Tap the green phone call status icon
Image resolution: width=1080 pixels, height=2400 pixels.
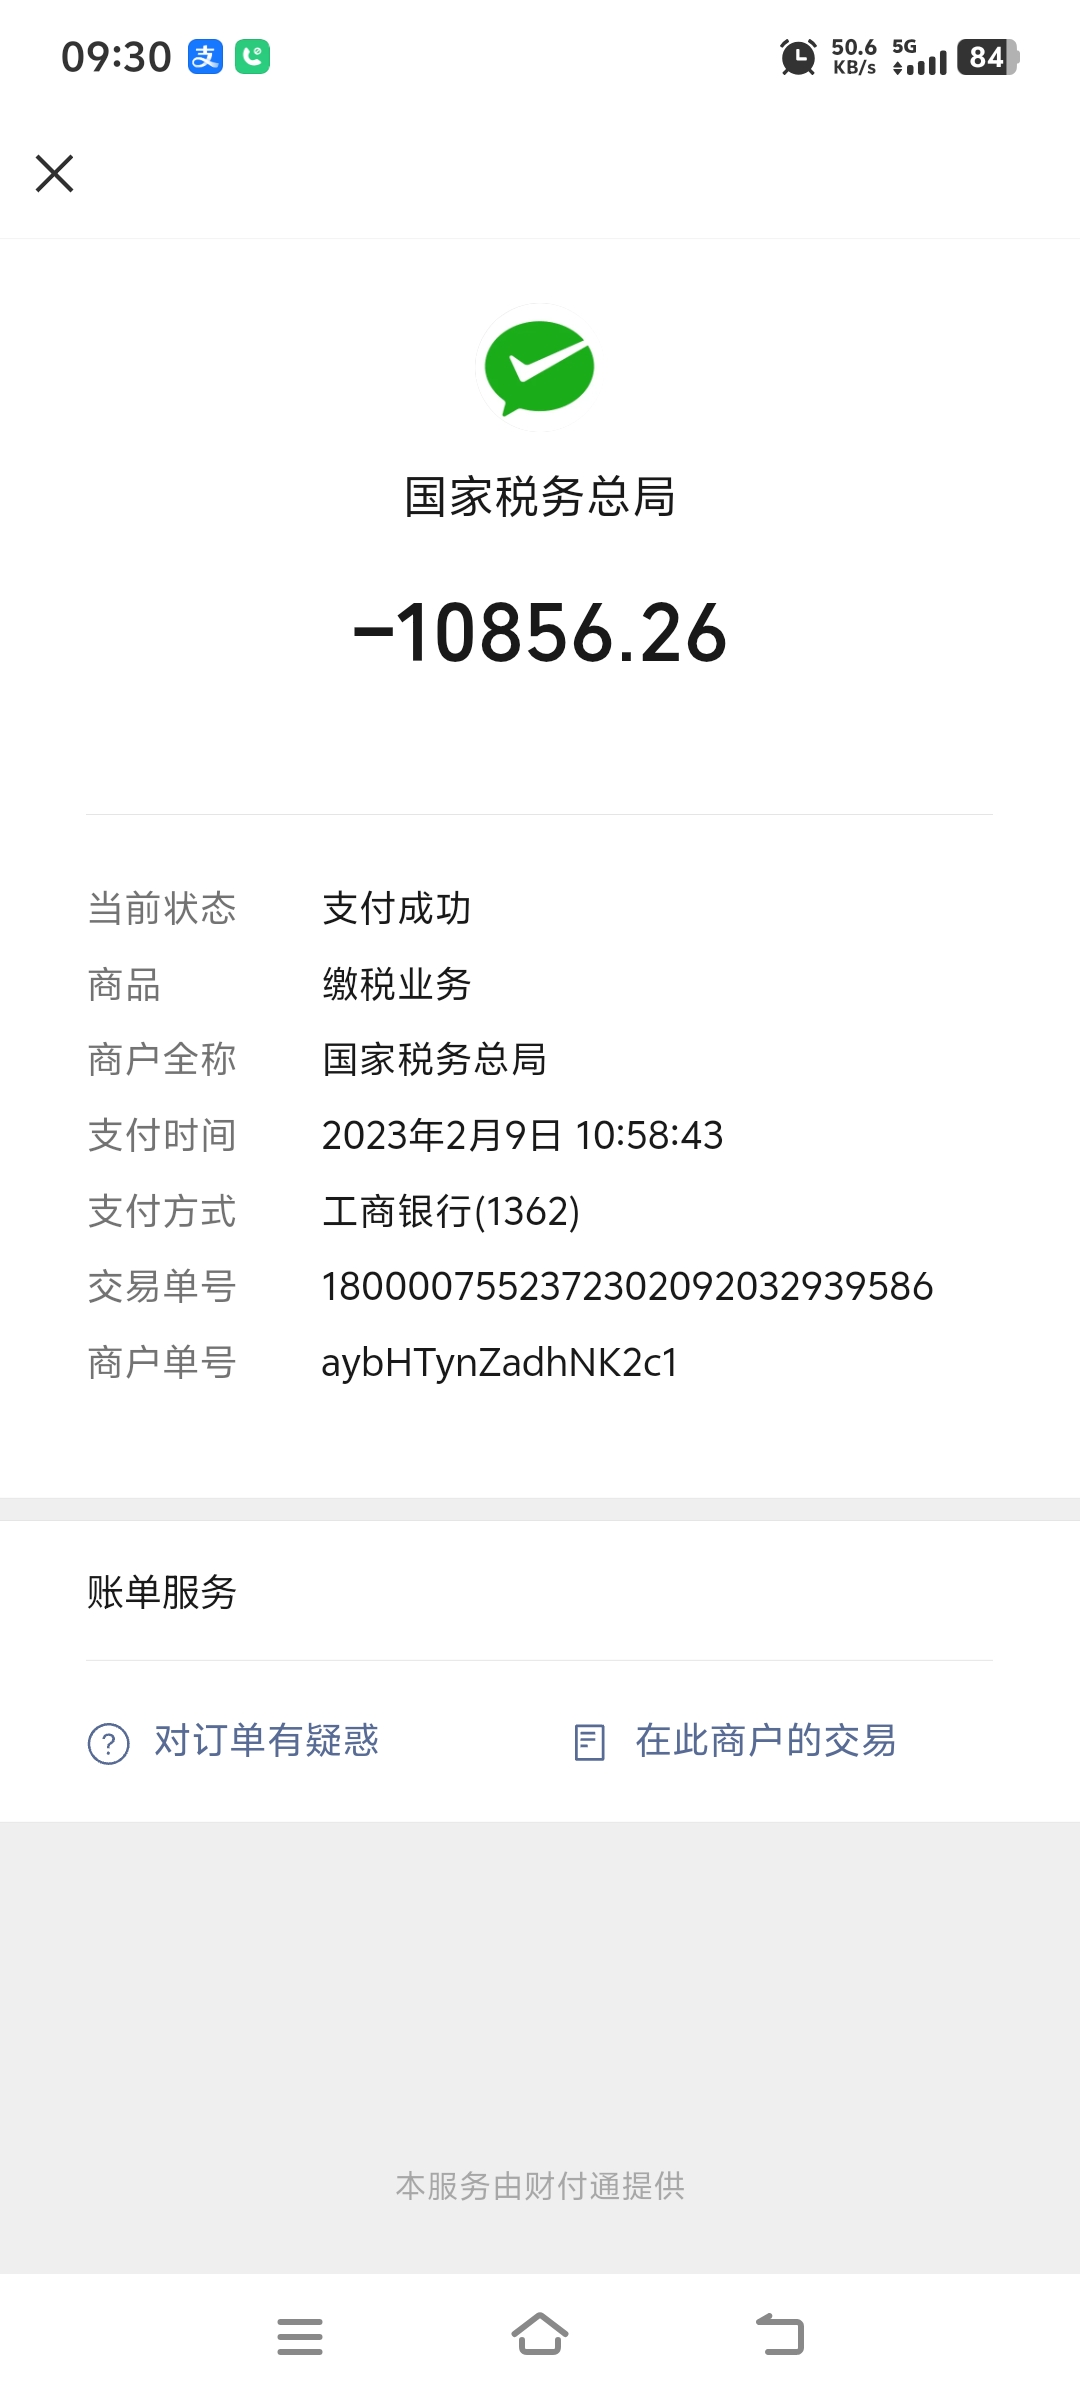(252, 57)
